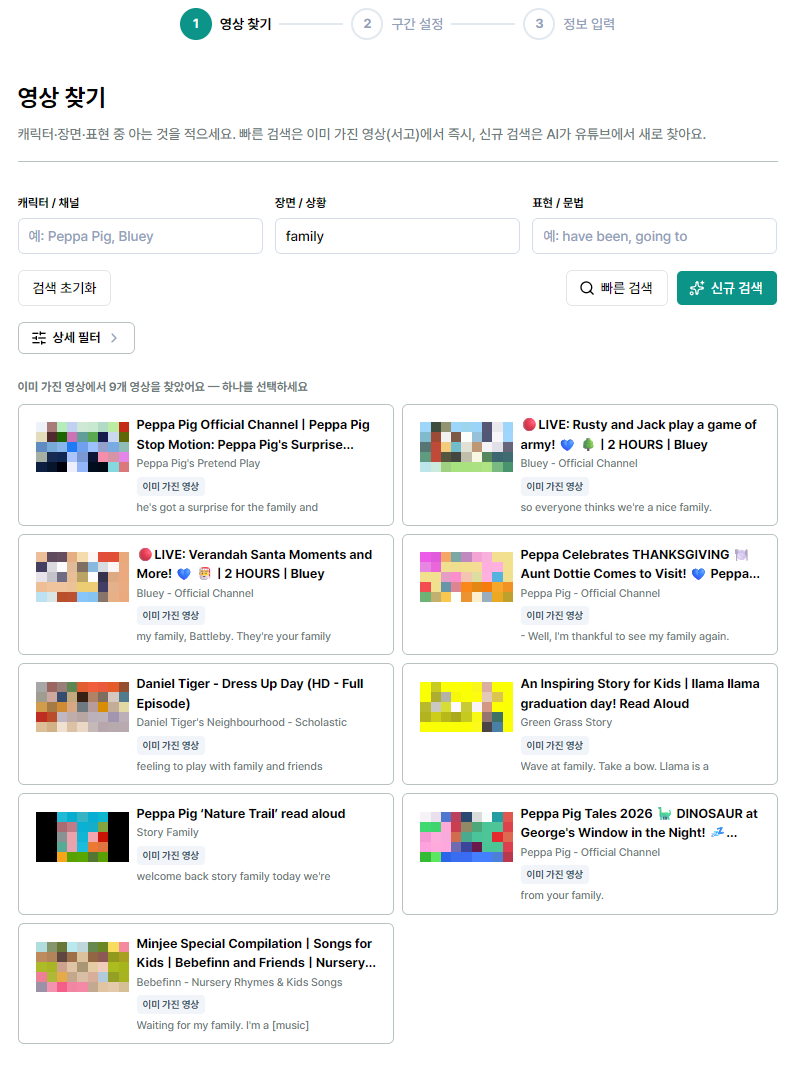Go to the 정보 입력 step label
The height and width of the screenshot is (1068, 800).
coord(589,24)
